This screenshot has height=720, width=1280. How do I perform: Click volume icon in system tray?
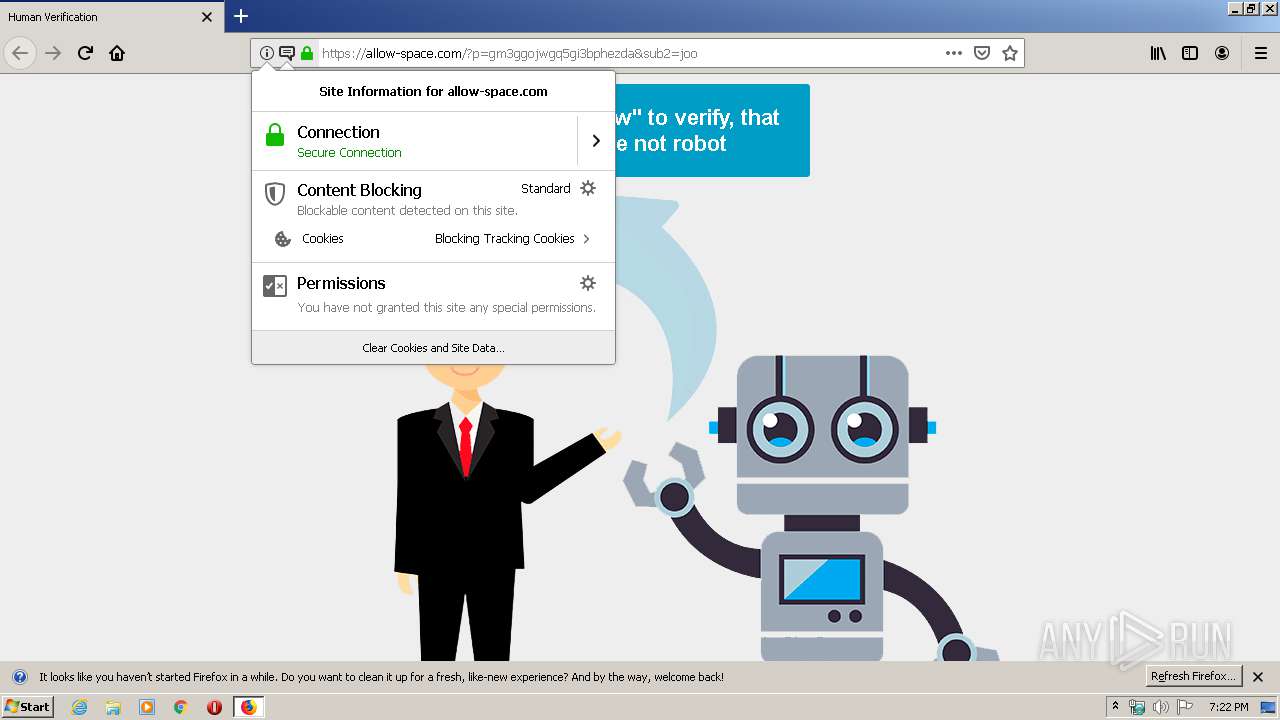point(1161,707)
